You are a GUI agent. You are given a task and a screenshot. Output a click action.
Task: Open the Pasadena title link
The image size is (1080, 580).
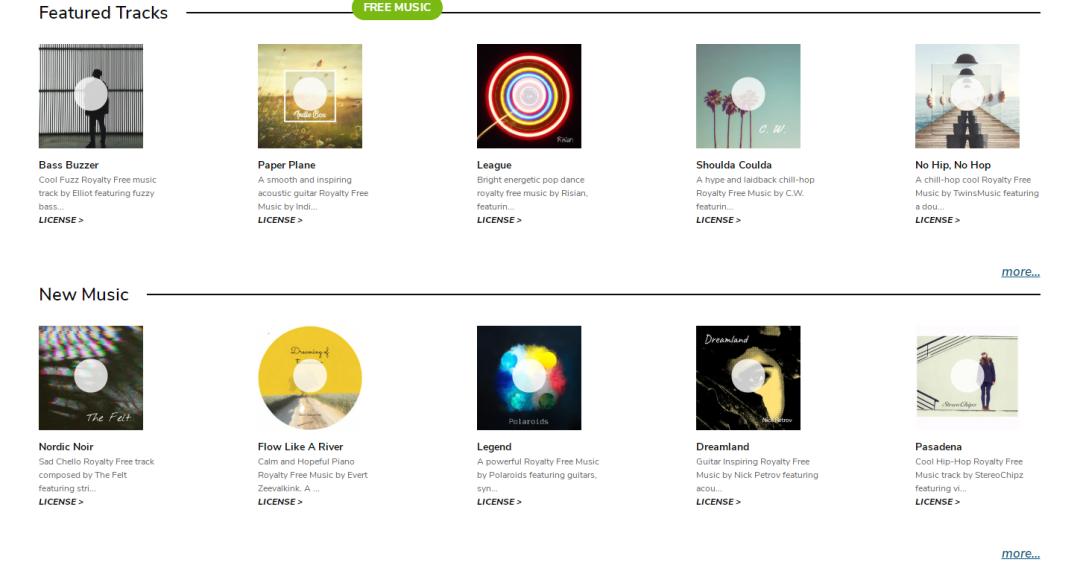click(938, 447)
